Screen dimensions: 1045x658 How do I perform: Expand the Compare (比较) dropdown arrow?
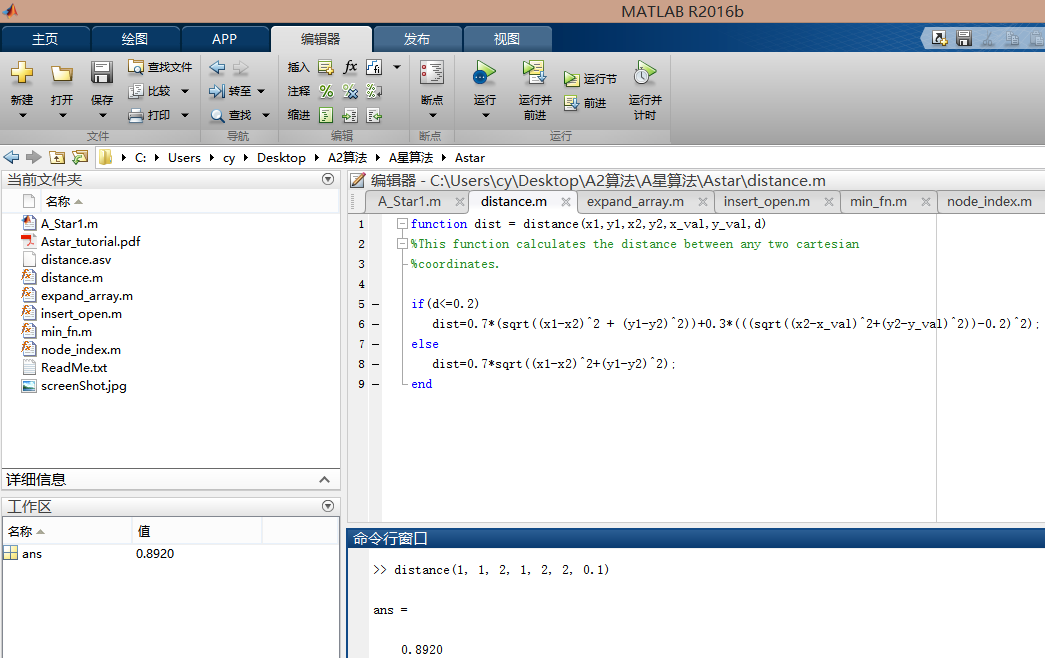coord(185,91)
